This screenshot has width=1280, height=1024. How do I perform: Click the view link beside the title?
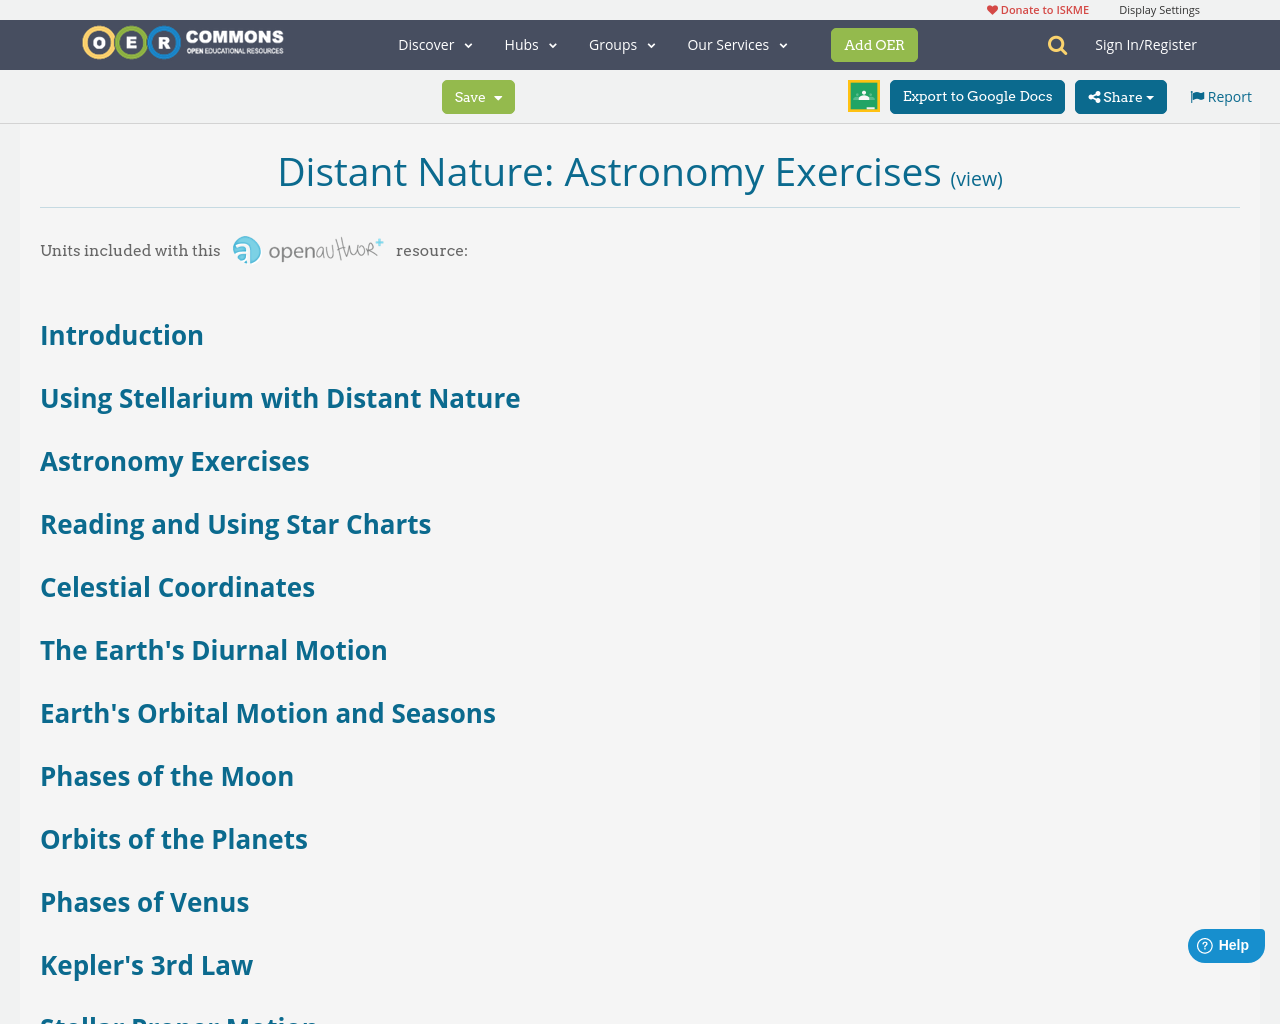(976, 176)
